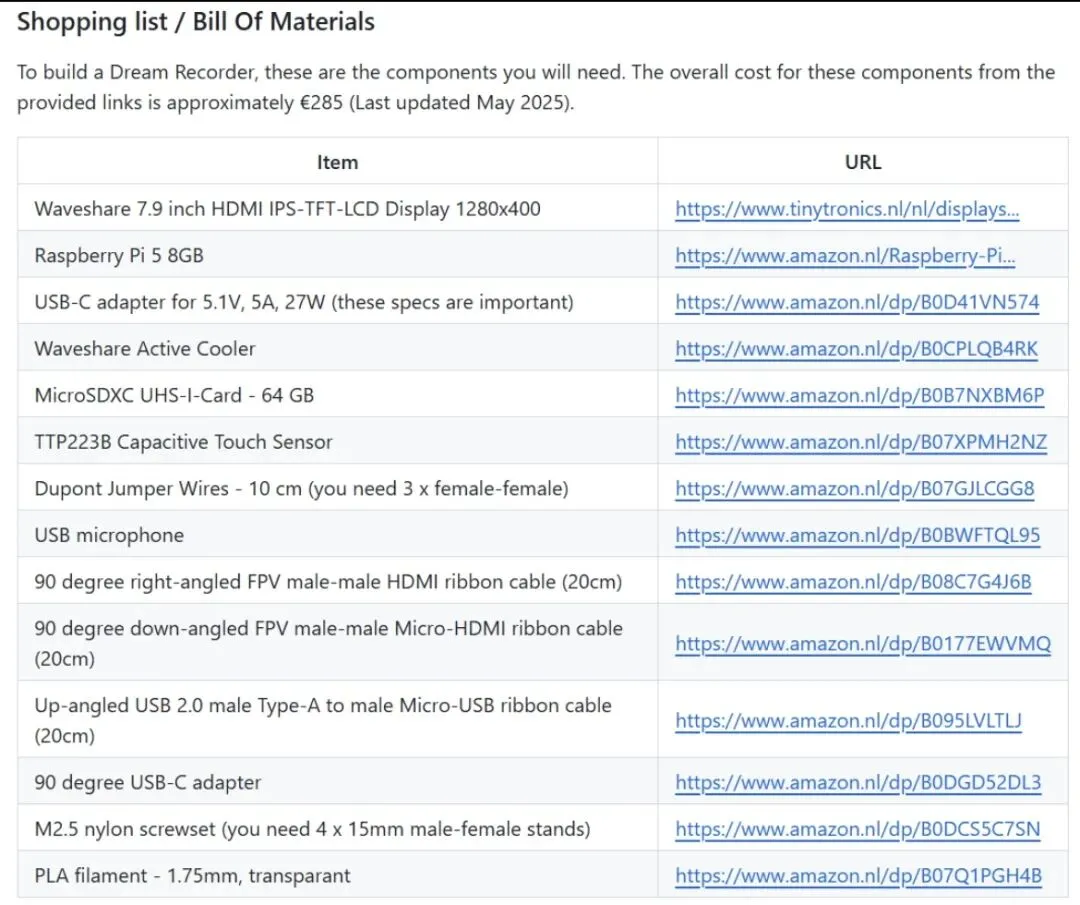Follow the Waveshare Active Cooler link B0CPLQB4RK
The width and height of the screenshot is (1080, 905).
856,349
